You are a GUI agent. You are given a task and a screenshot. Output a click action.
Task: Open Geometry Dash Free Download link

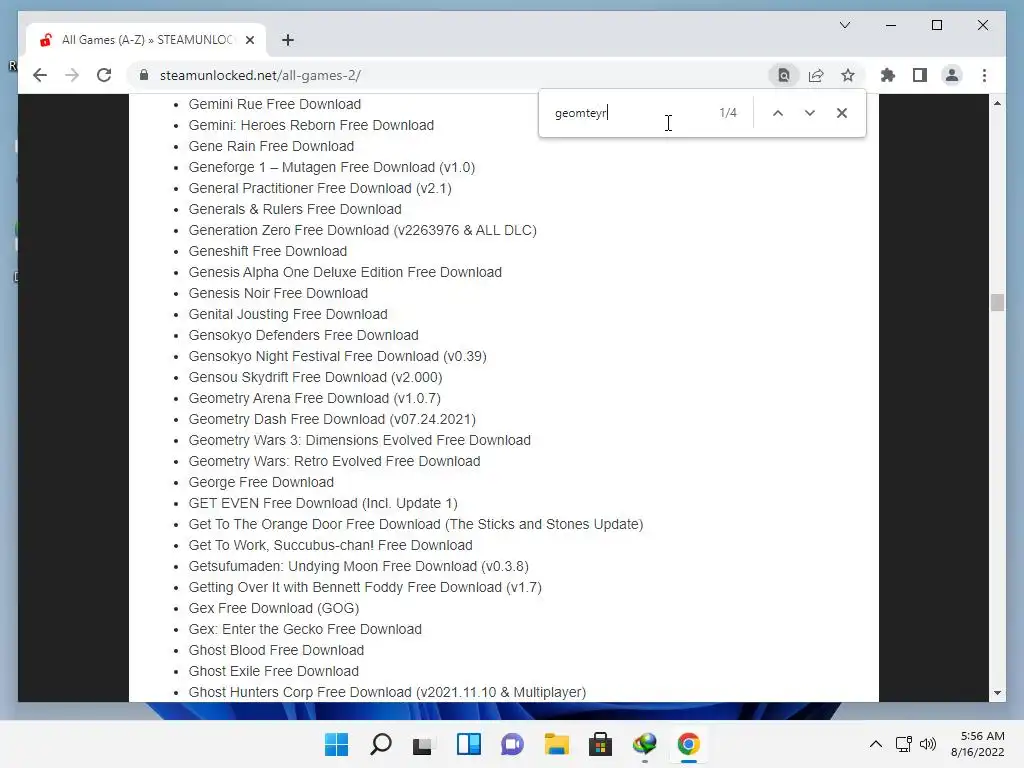[332, 419]
